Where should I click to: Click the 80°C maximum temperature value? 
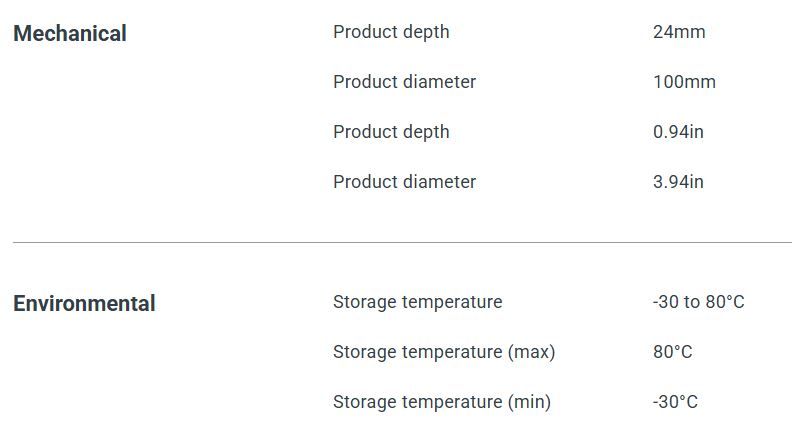[x=672, y=352]
